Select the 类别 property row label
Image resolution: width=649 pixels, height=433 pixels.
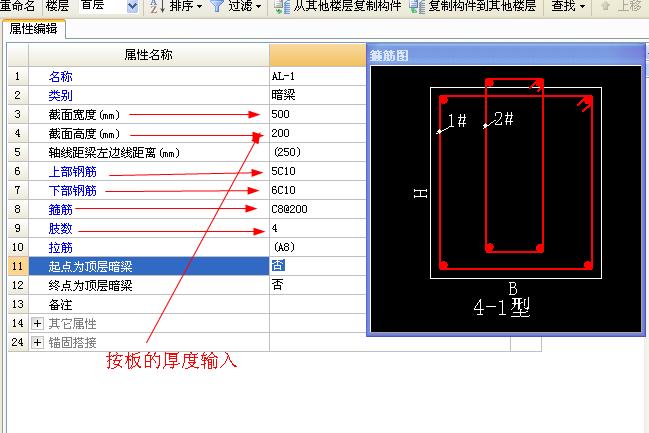pos(60,96)
